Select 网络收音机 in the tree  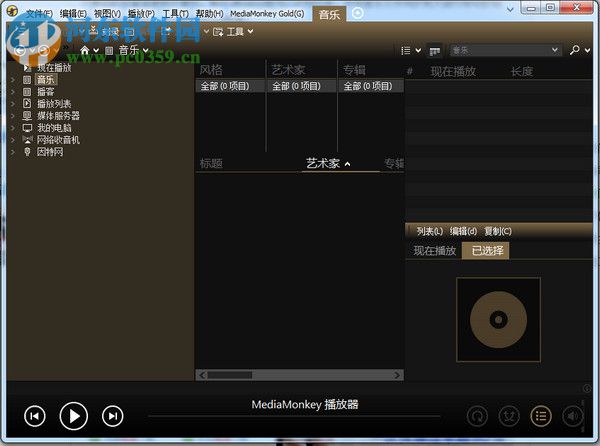58,140
